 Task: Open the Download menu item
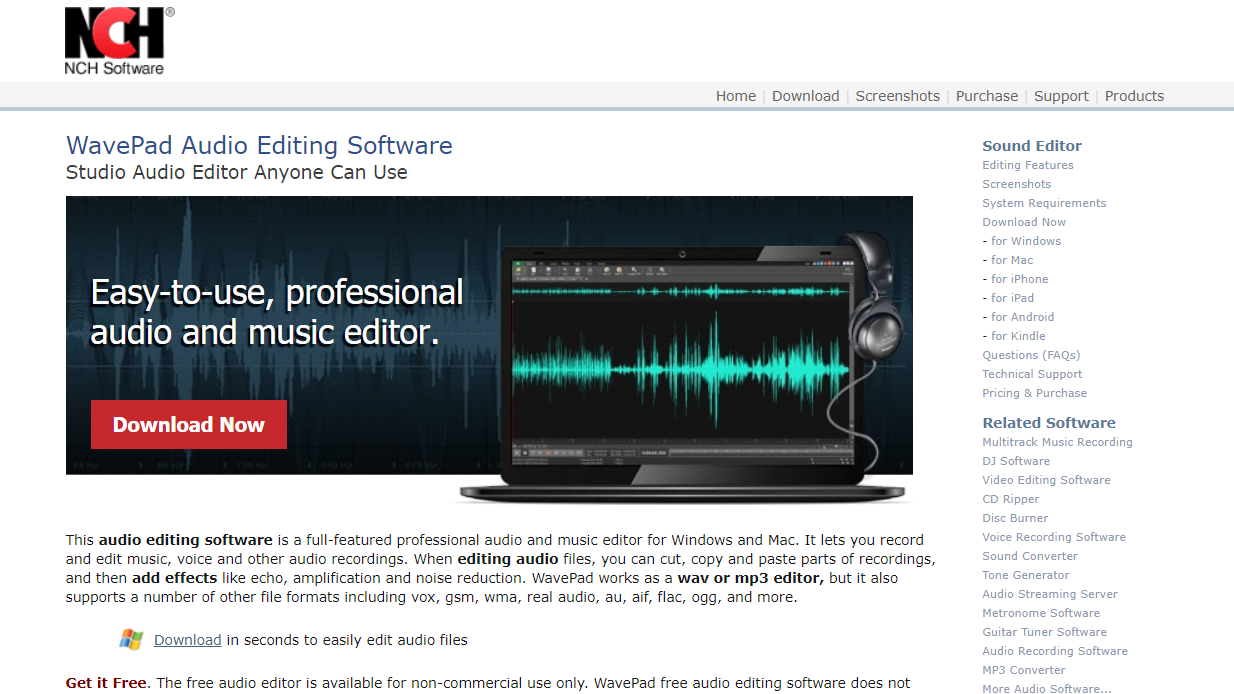click(x=805, y=96)
